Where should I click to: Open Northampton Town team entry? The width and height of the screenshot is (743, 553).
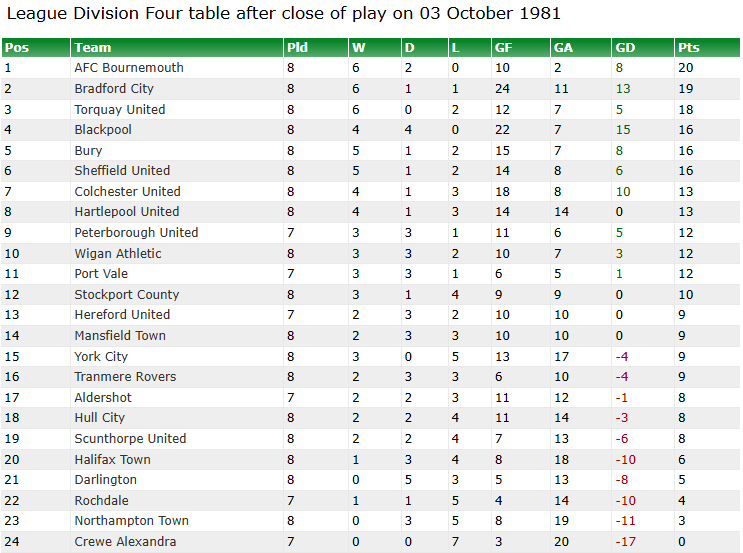tap(131, 521)
